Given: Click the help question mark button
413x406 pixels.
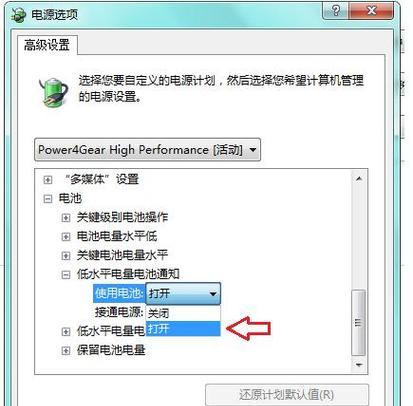Looking at the screenshot, I should click(335, 11).
